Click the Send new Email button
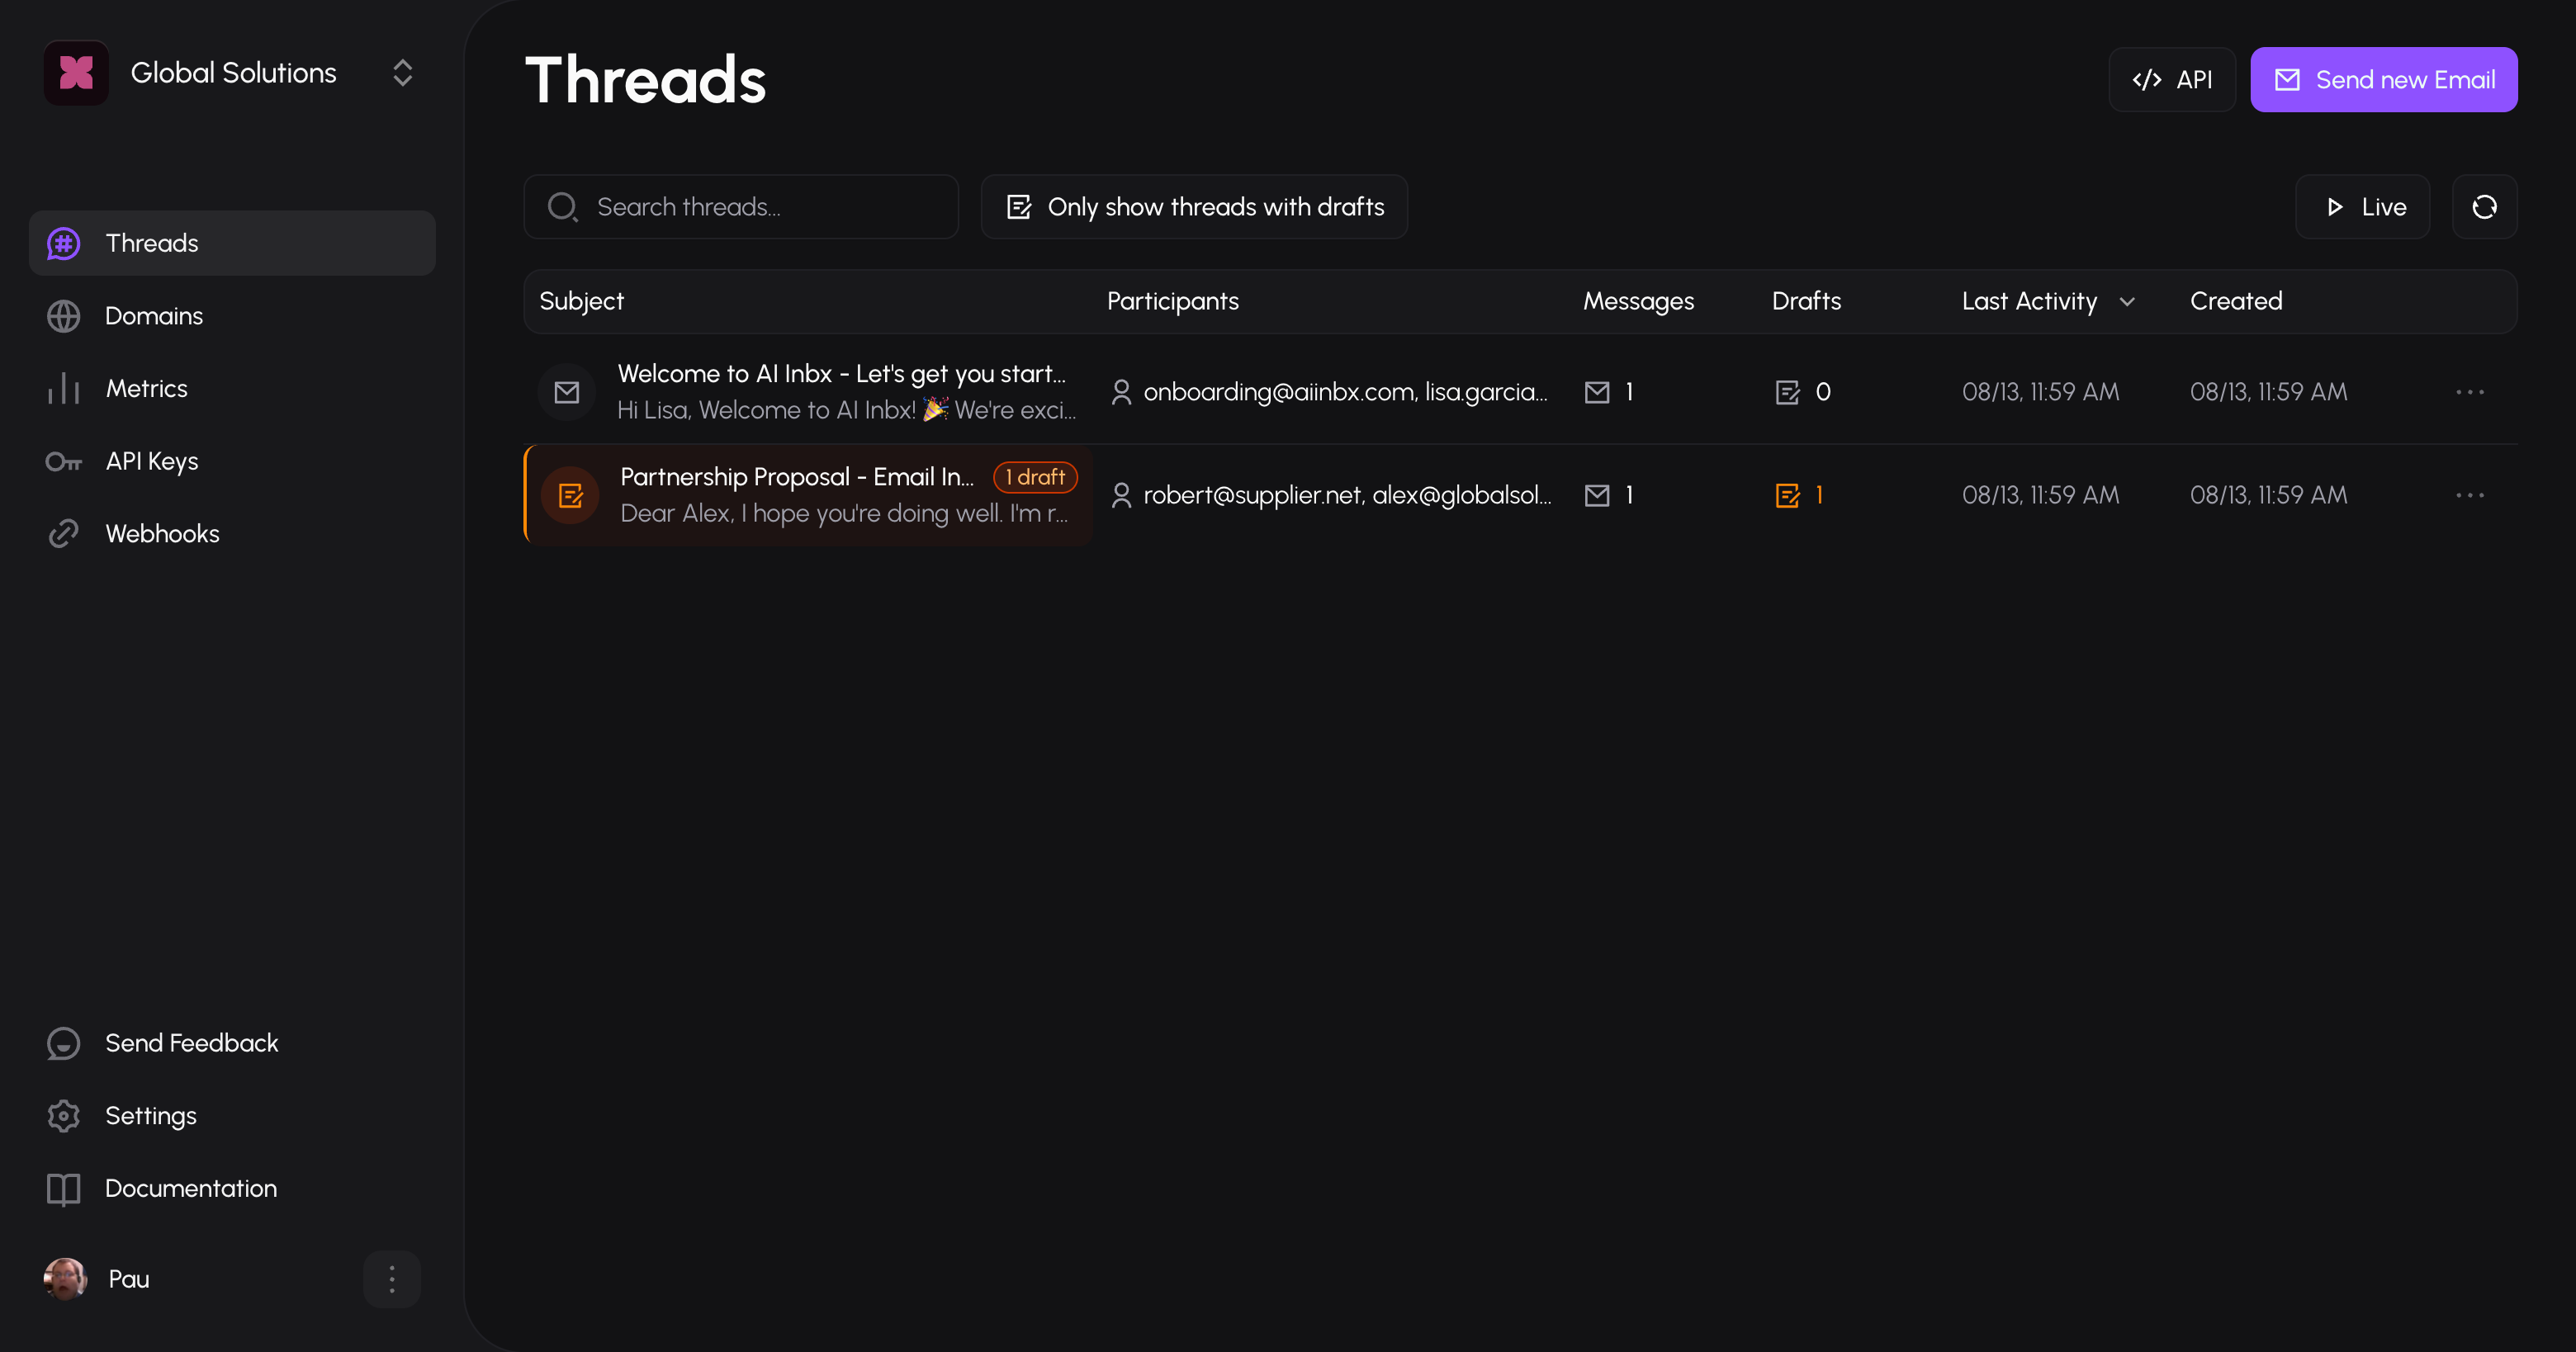The height and width of the screenshot is (1352, 2576). click(x=2383, y=79)
